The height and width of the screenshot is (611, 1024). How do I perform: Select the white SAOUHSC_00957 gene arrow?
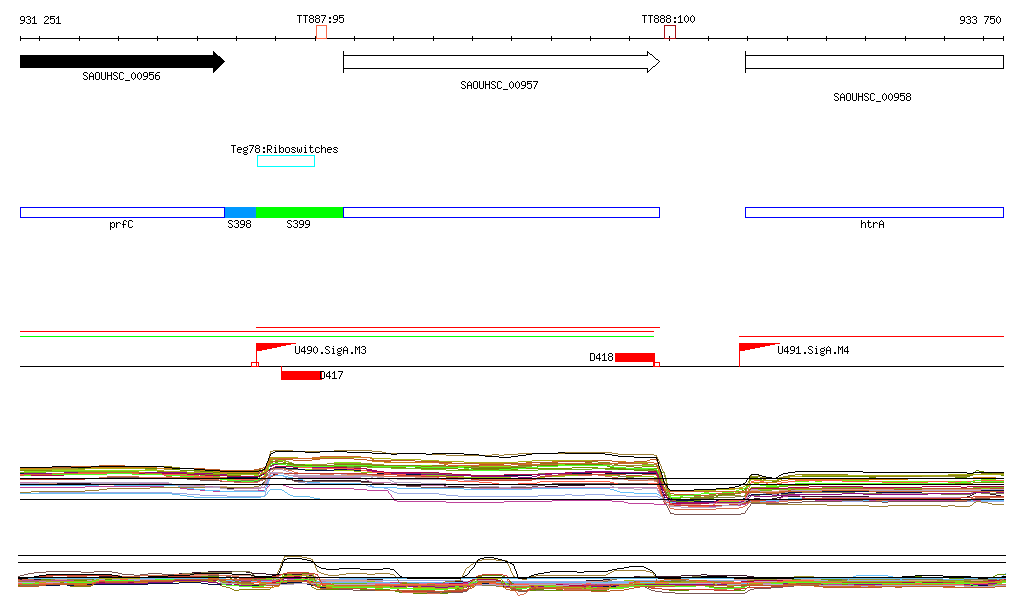(x=500, y=62)
